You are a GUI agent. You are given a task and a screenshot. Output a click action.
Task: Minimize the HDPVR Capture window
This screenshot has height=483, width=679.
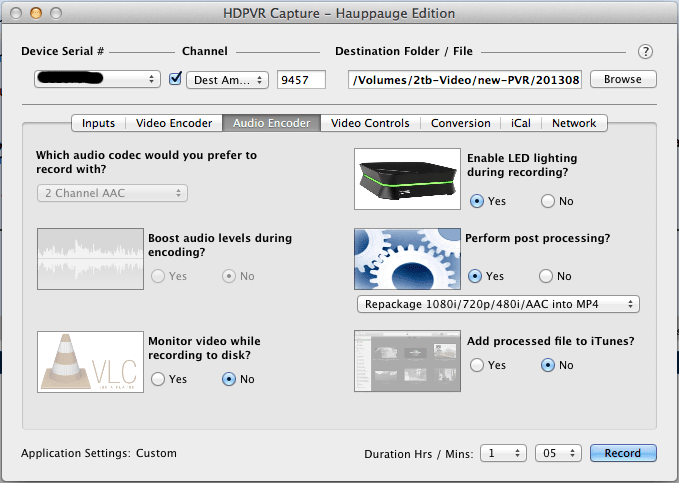point(36,13)
